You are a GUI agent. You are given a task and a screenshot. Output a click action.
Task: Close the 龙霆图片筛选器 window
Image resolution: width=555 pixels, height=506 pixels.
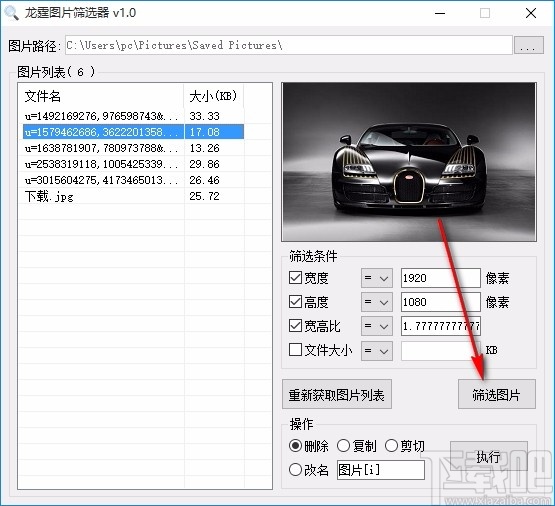[531, 13]
